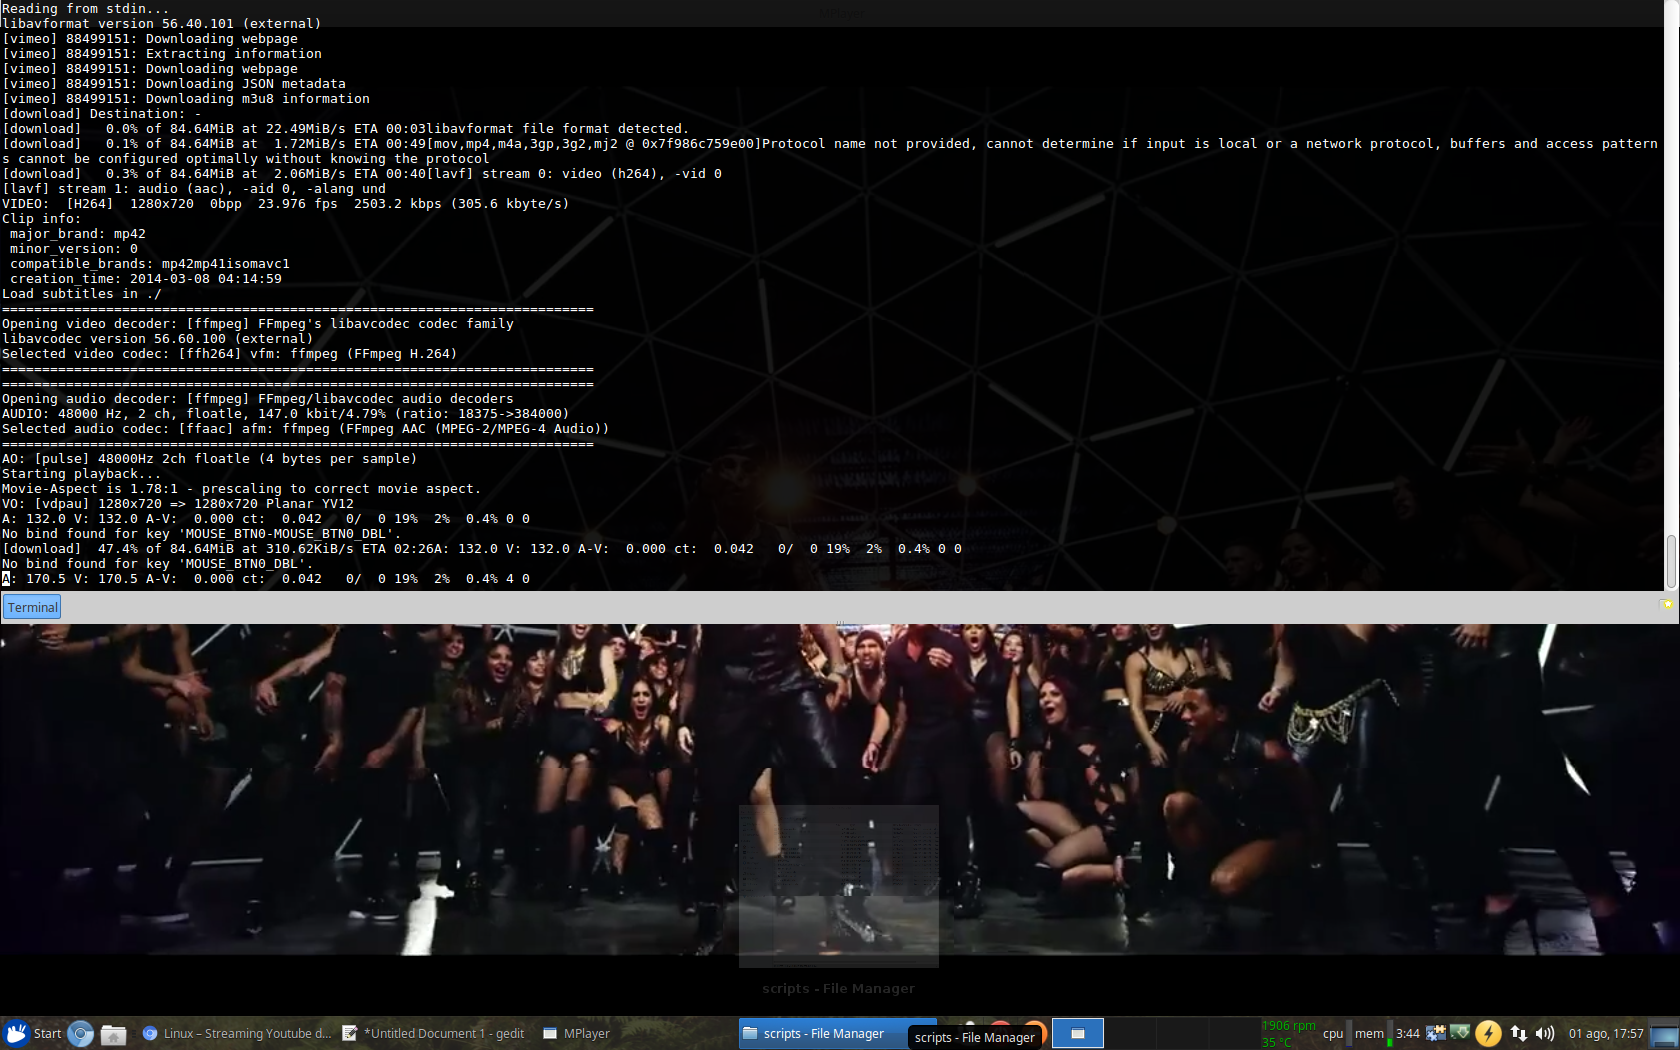The image size is (1680, 1050).
Task: Click the 'Selected audio codec: [ffaac]' line
Action: click(306, 429)
